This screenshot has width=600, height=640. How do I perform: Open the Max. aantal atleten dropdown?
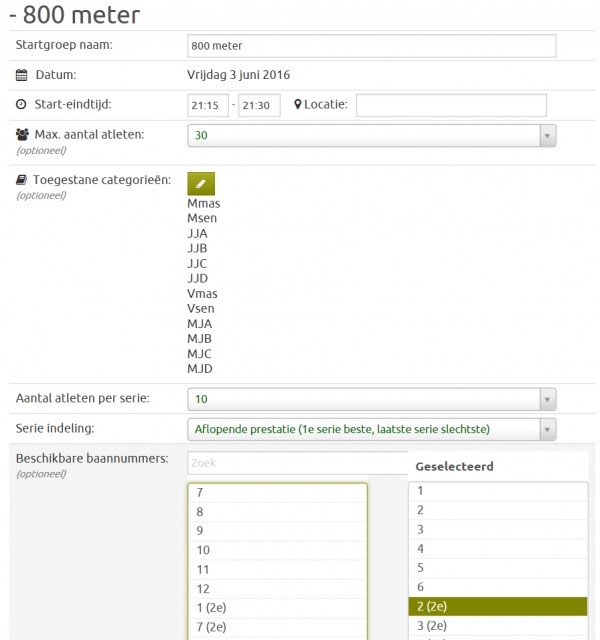tap(371, 135)
